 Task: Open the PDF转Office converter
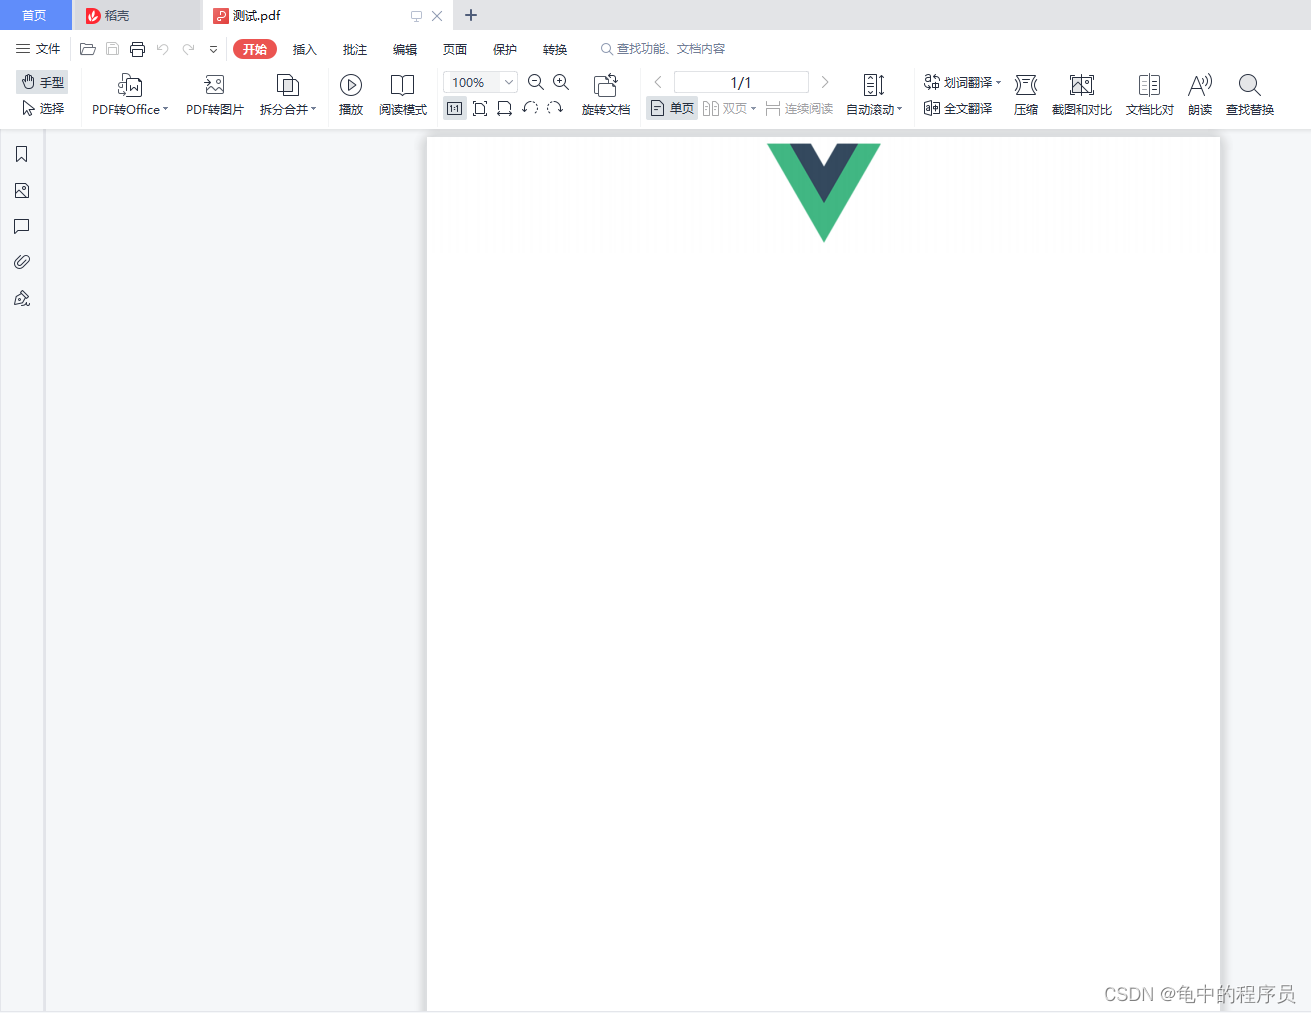point(130,95)
